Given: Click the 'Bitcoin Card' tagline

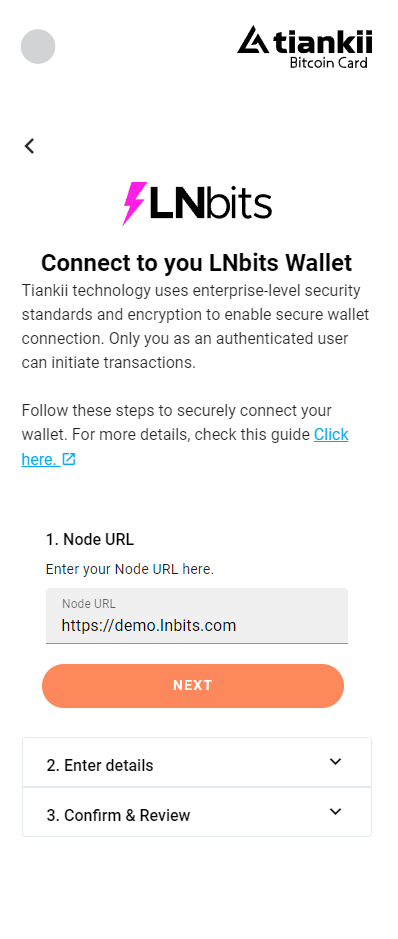Looking at the screenshot, I should (329, 62).
